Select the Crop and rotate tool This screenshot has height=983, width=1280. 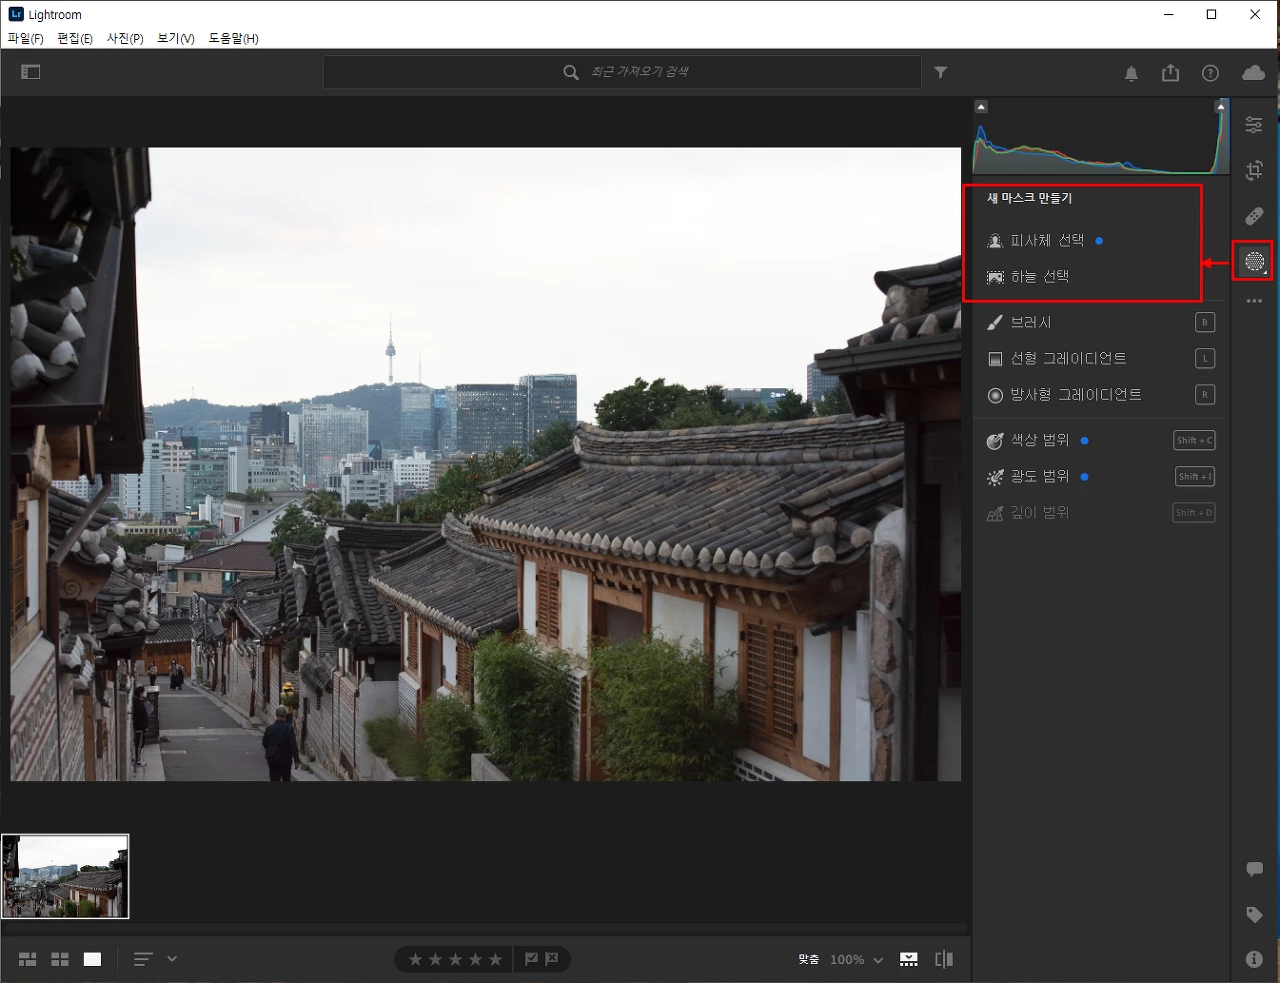[1253, 171]
